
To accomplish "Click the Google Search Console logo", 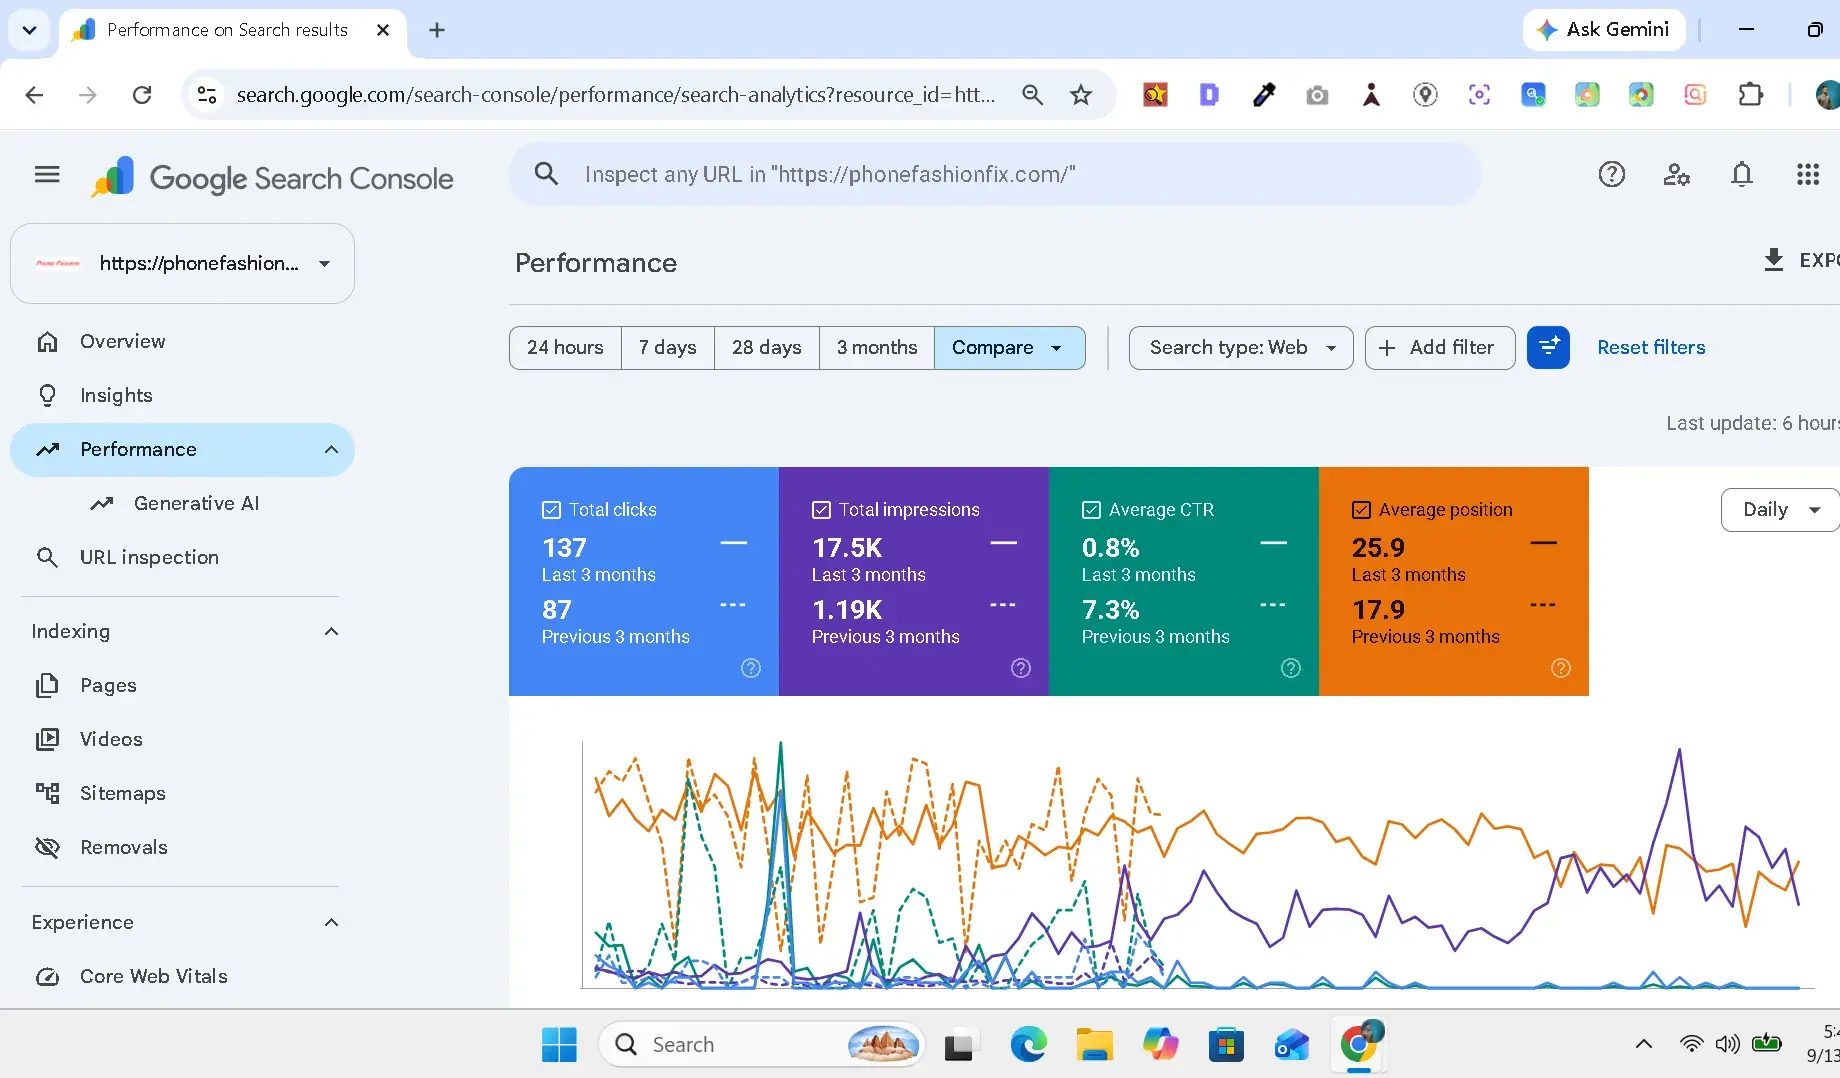I will [x=272, y=177].
